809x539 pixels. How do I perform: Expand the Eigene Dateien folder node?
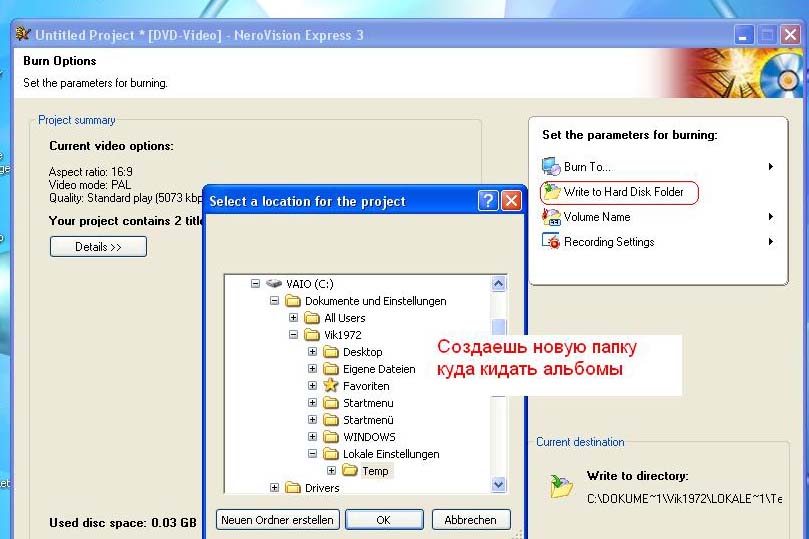tap(312, 369)
